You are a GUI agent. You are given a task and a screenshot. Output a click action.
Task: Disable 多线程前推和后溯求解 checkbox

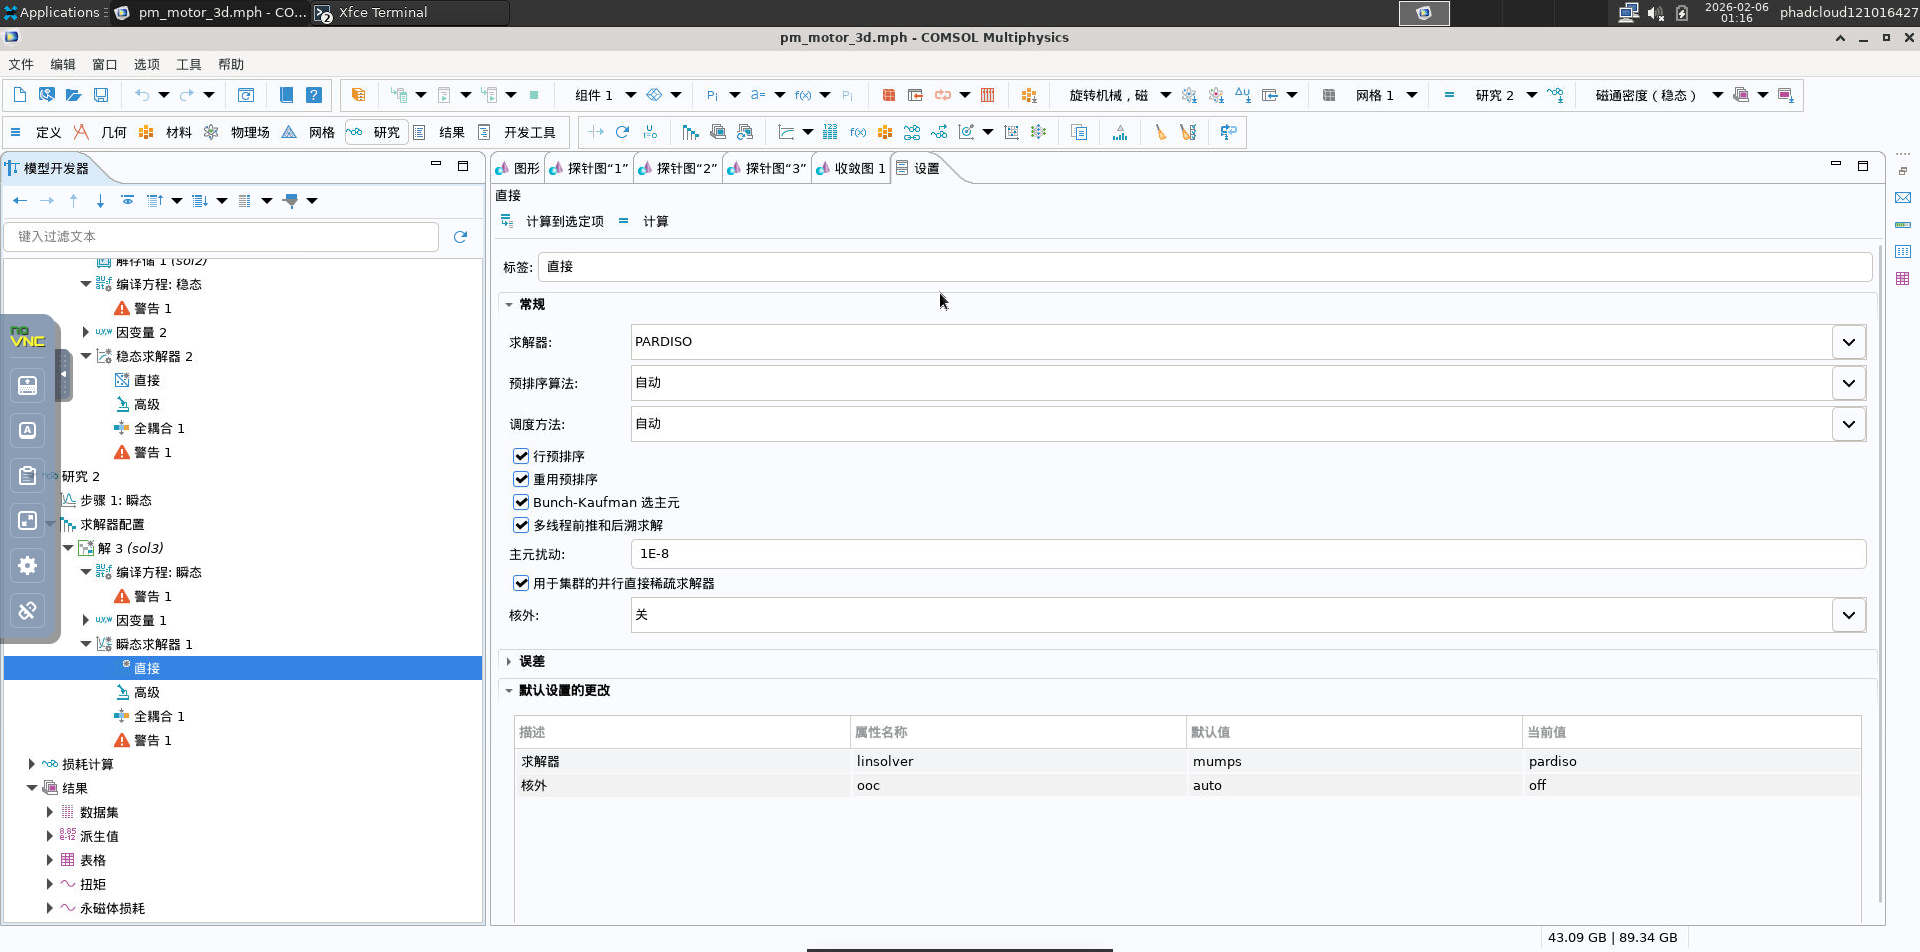pyautogui.click(x=521, y=525)
